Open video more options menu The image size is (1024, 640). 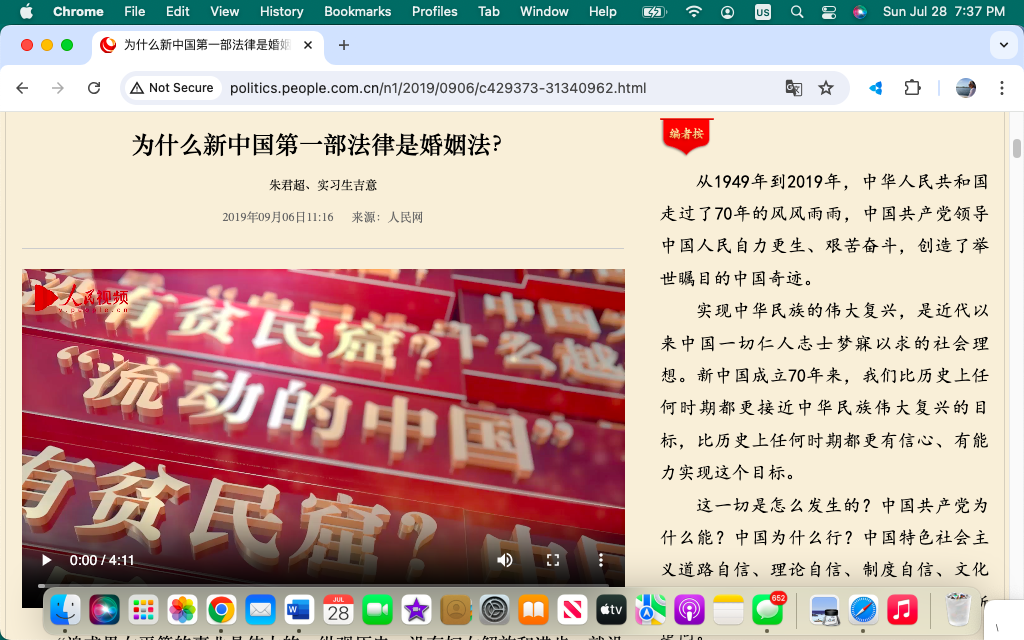tap(601, 560)
